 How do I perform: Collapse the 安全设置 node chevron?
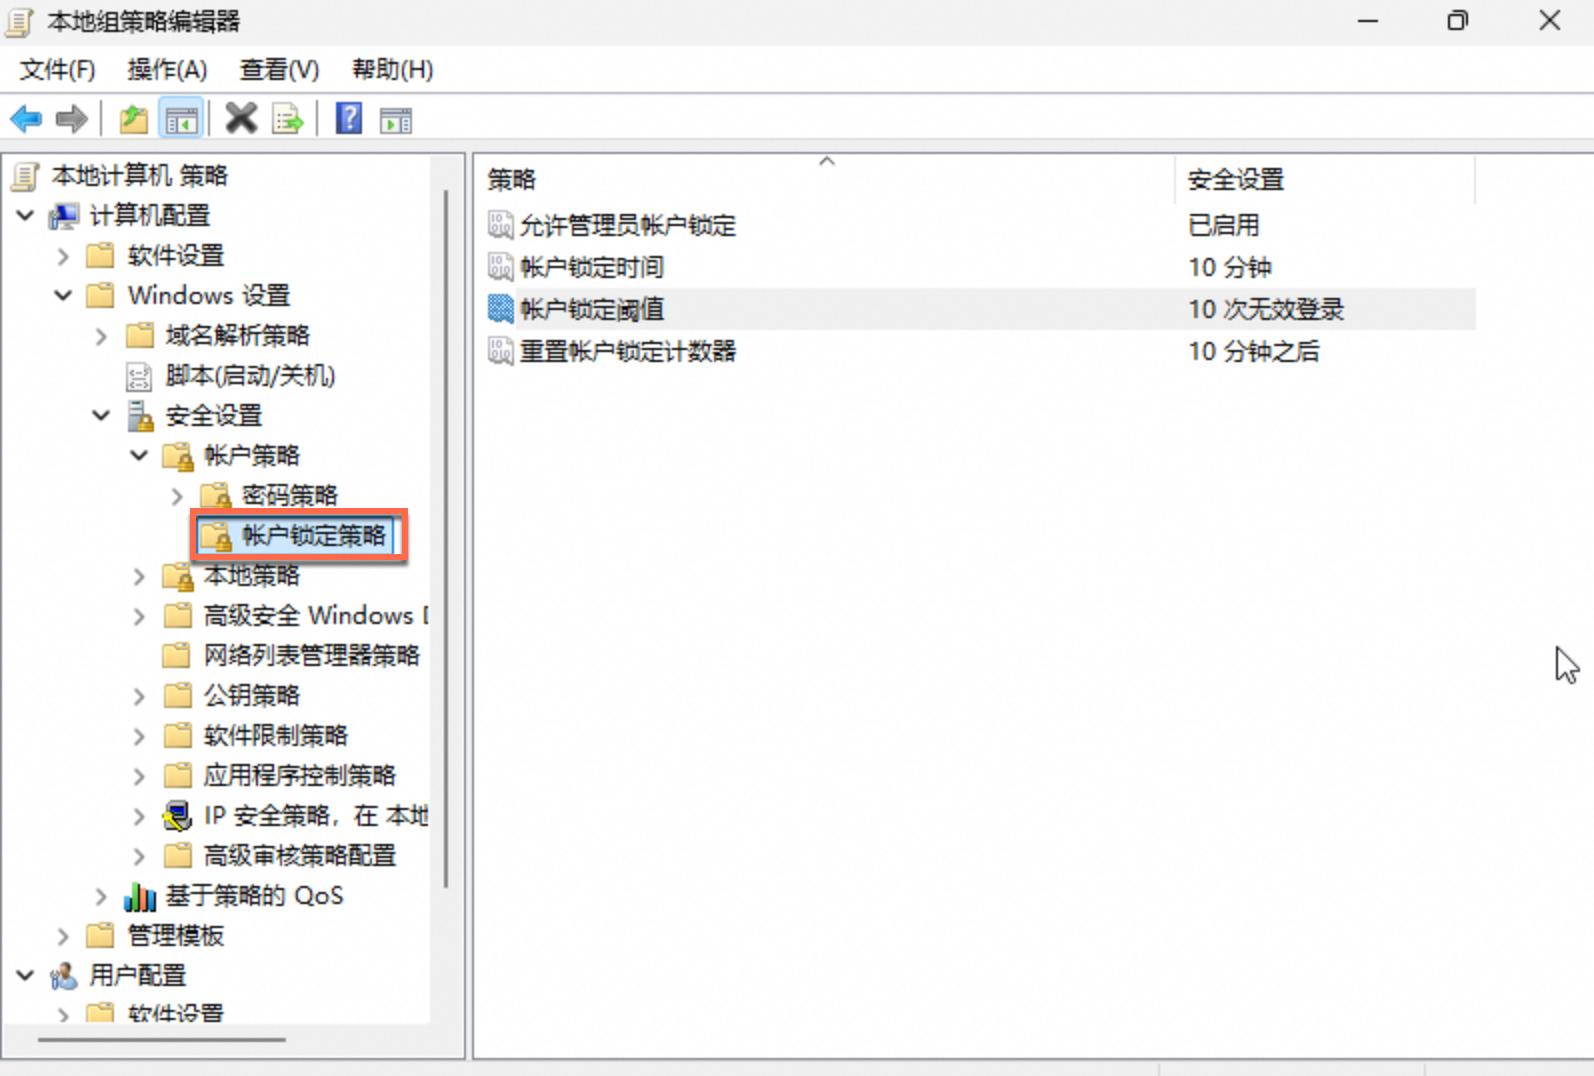(101, 415)
